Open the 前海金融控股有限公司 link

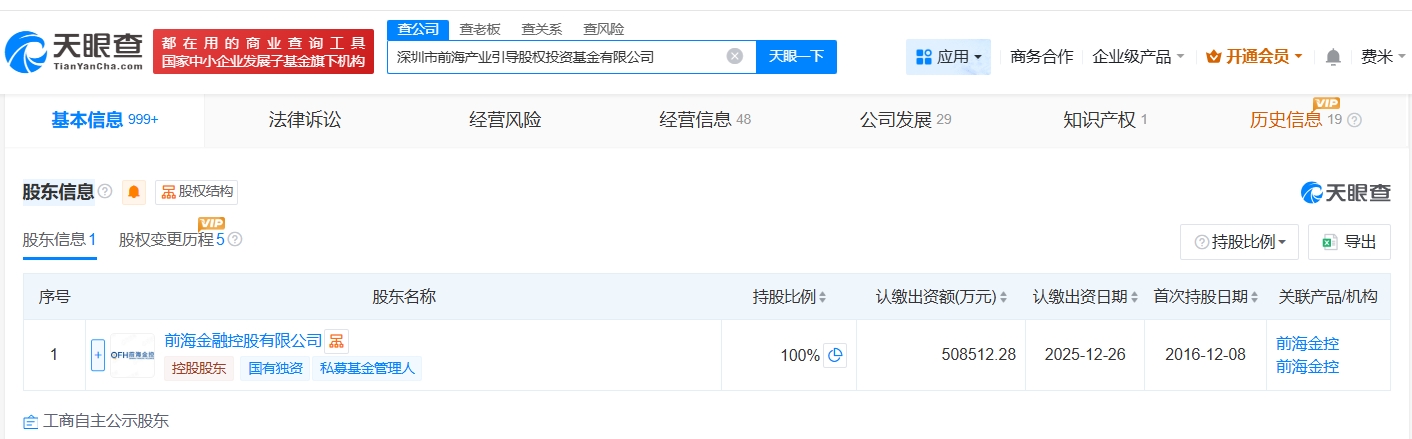coord(243,341)
